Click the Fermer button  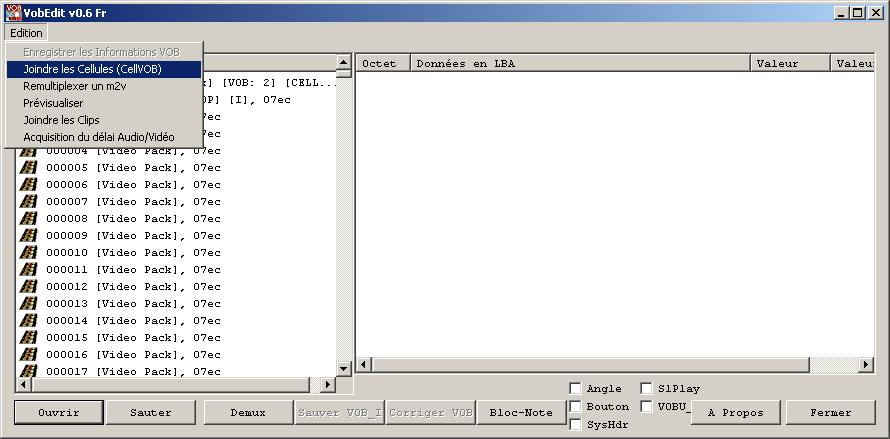(830, 412)
